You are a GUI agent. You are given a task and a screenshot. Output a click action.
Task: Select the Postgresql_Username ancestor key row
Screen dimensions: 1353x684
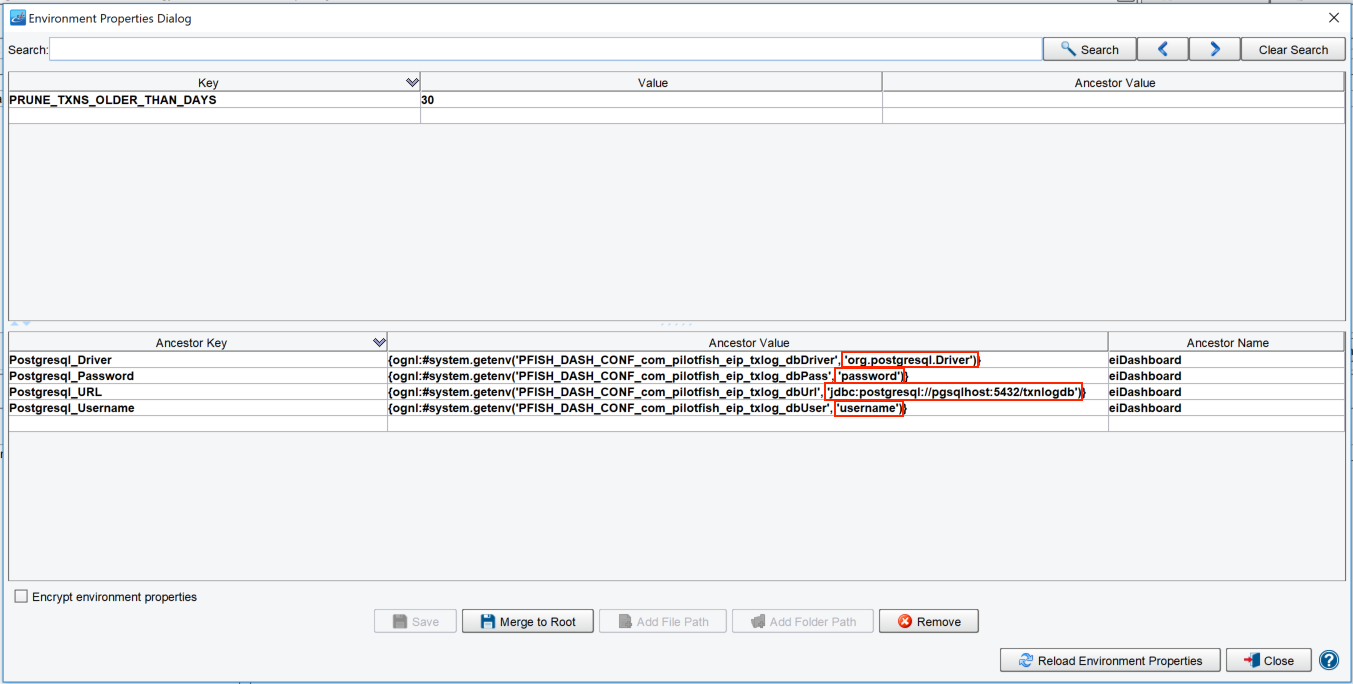[x=198, y=408]
